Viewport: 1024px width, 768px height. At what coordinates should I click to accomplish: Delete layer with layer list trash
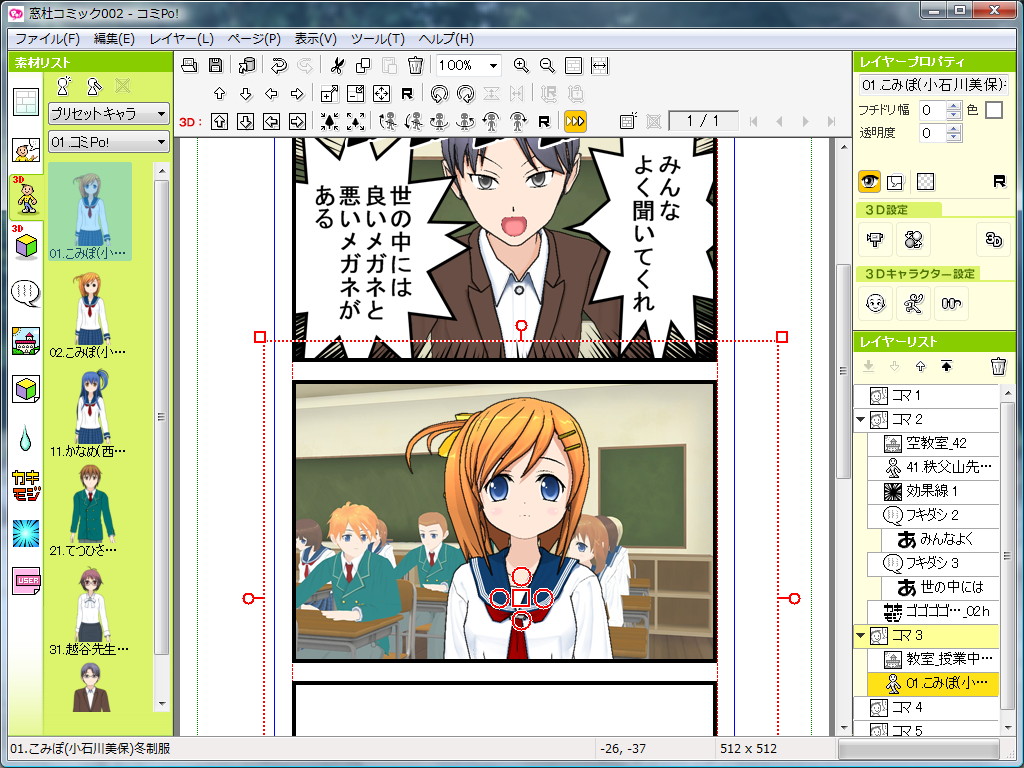998,366
